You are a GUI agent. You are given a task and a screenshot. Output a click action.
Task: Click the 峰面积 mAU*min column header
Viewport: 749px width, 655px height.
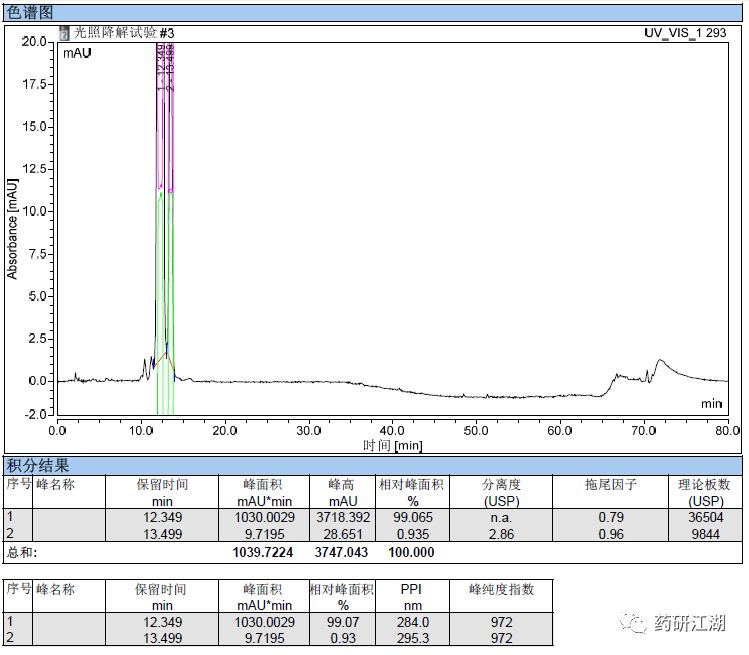[264, 492]
